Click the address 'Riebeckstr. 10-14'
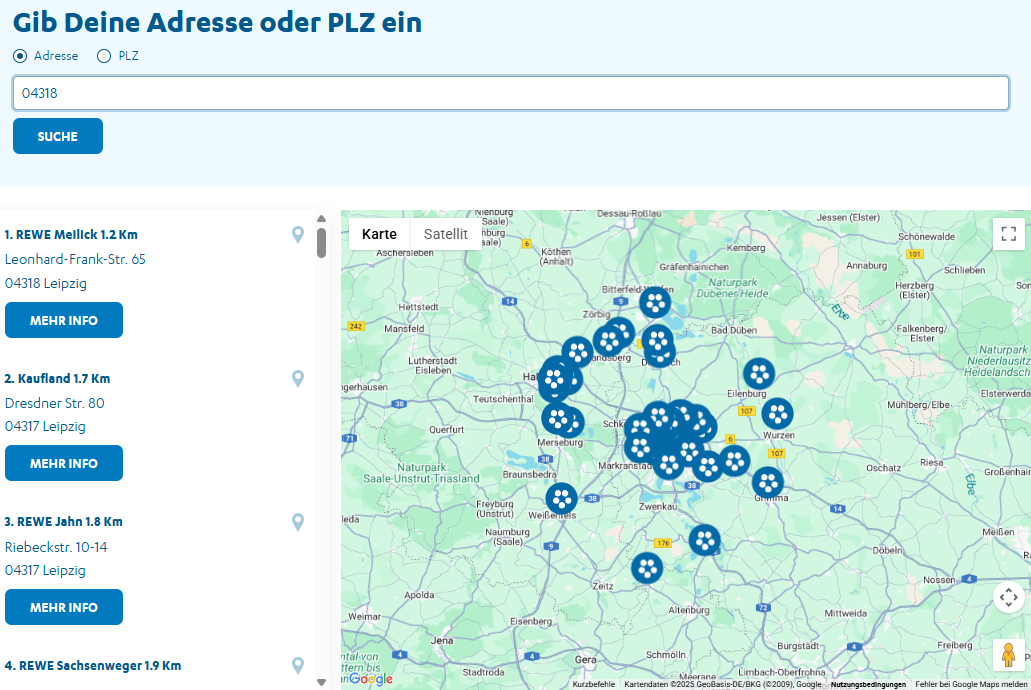1031x690 pixels. (56, 547)
